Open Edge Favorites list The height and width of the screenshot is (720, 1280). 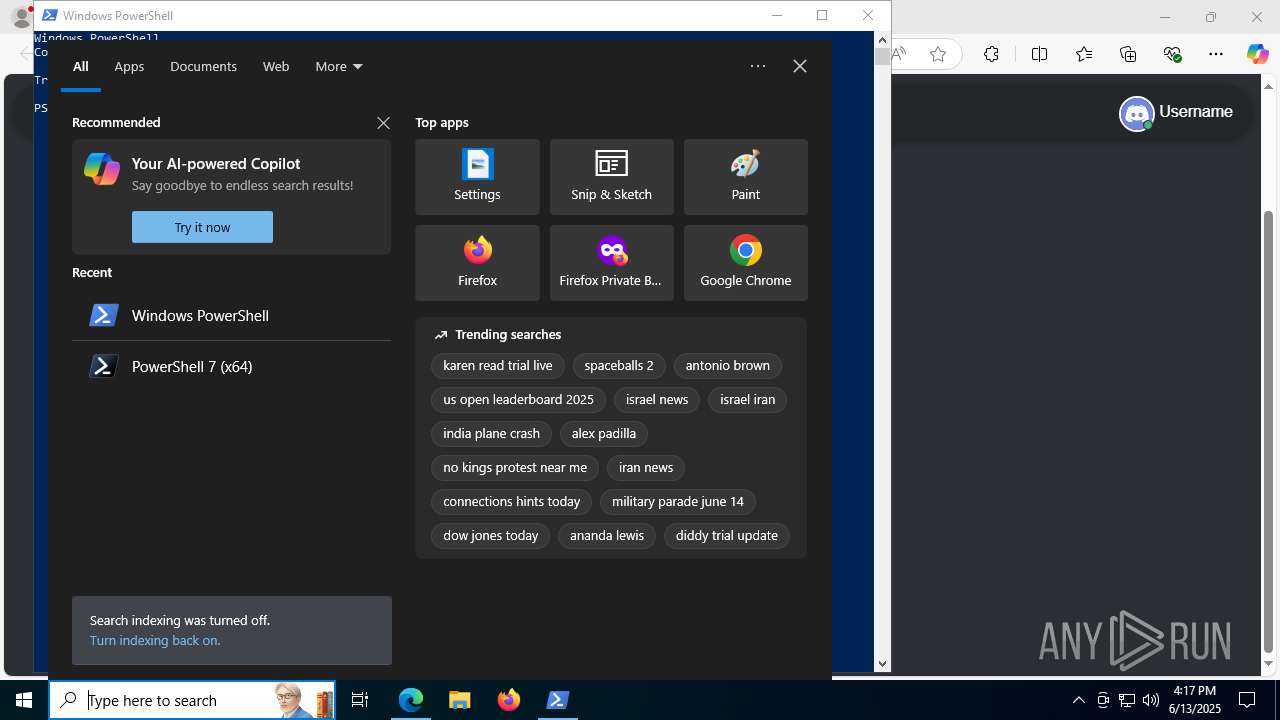click(1084, 55)
